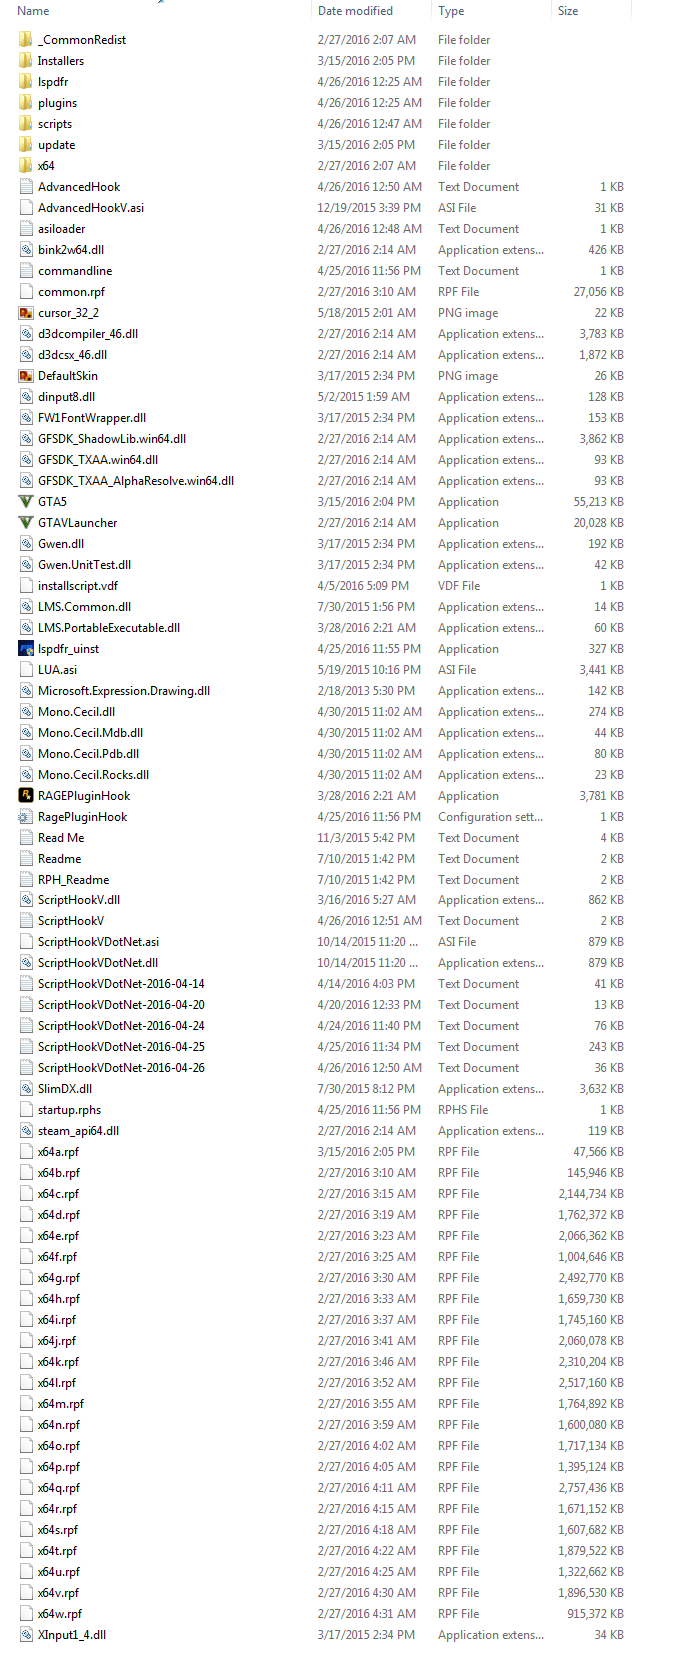Viewport: 674px width, 1653px height.
Task: Select the Read Me text document name
Action: point(61,838)
